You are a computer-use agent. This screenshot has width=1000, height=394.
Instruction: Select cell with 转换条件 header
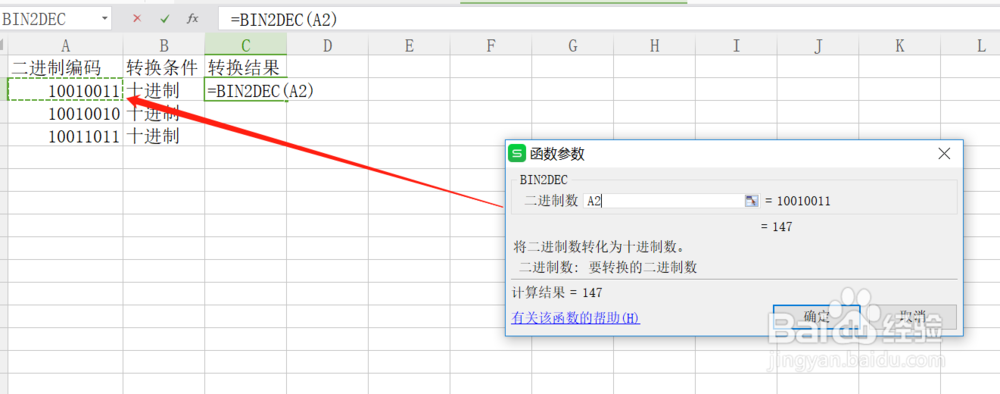[164, 67]
